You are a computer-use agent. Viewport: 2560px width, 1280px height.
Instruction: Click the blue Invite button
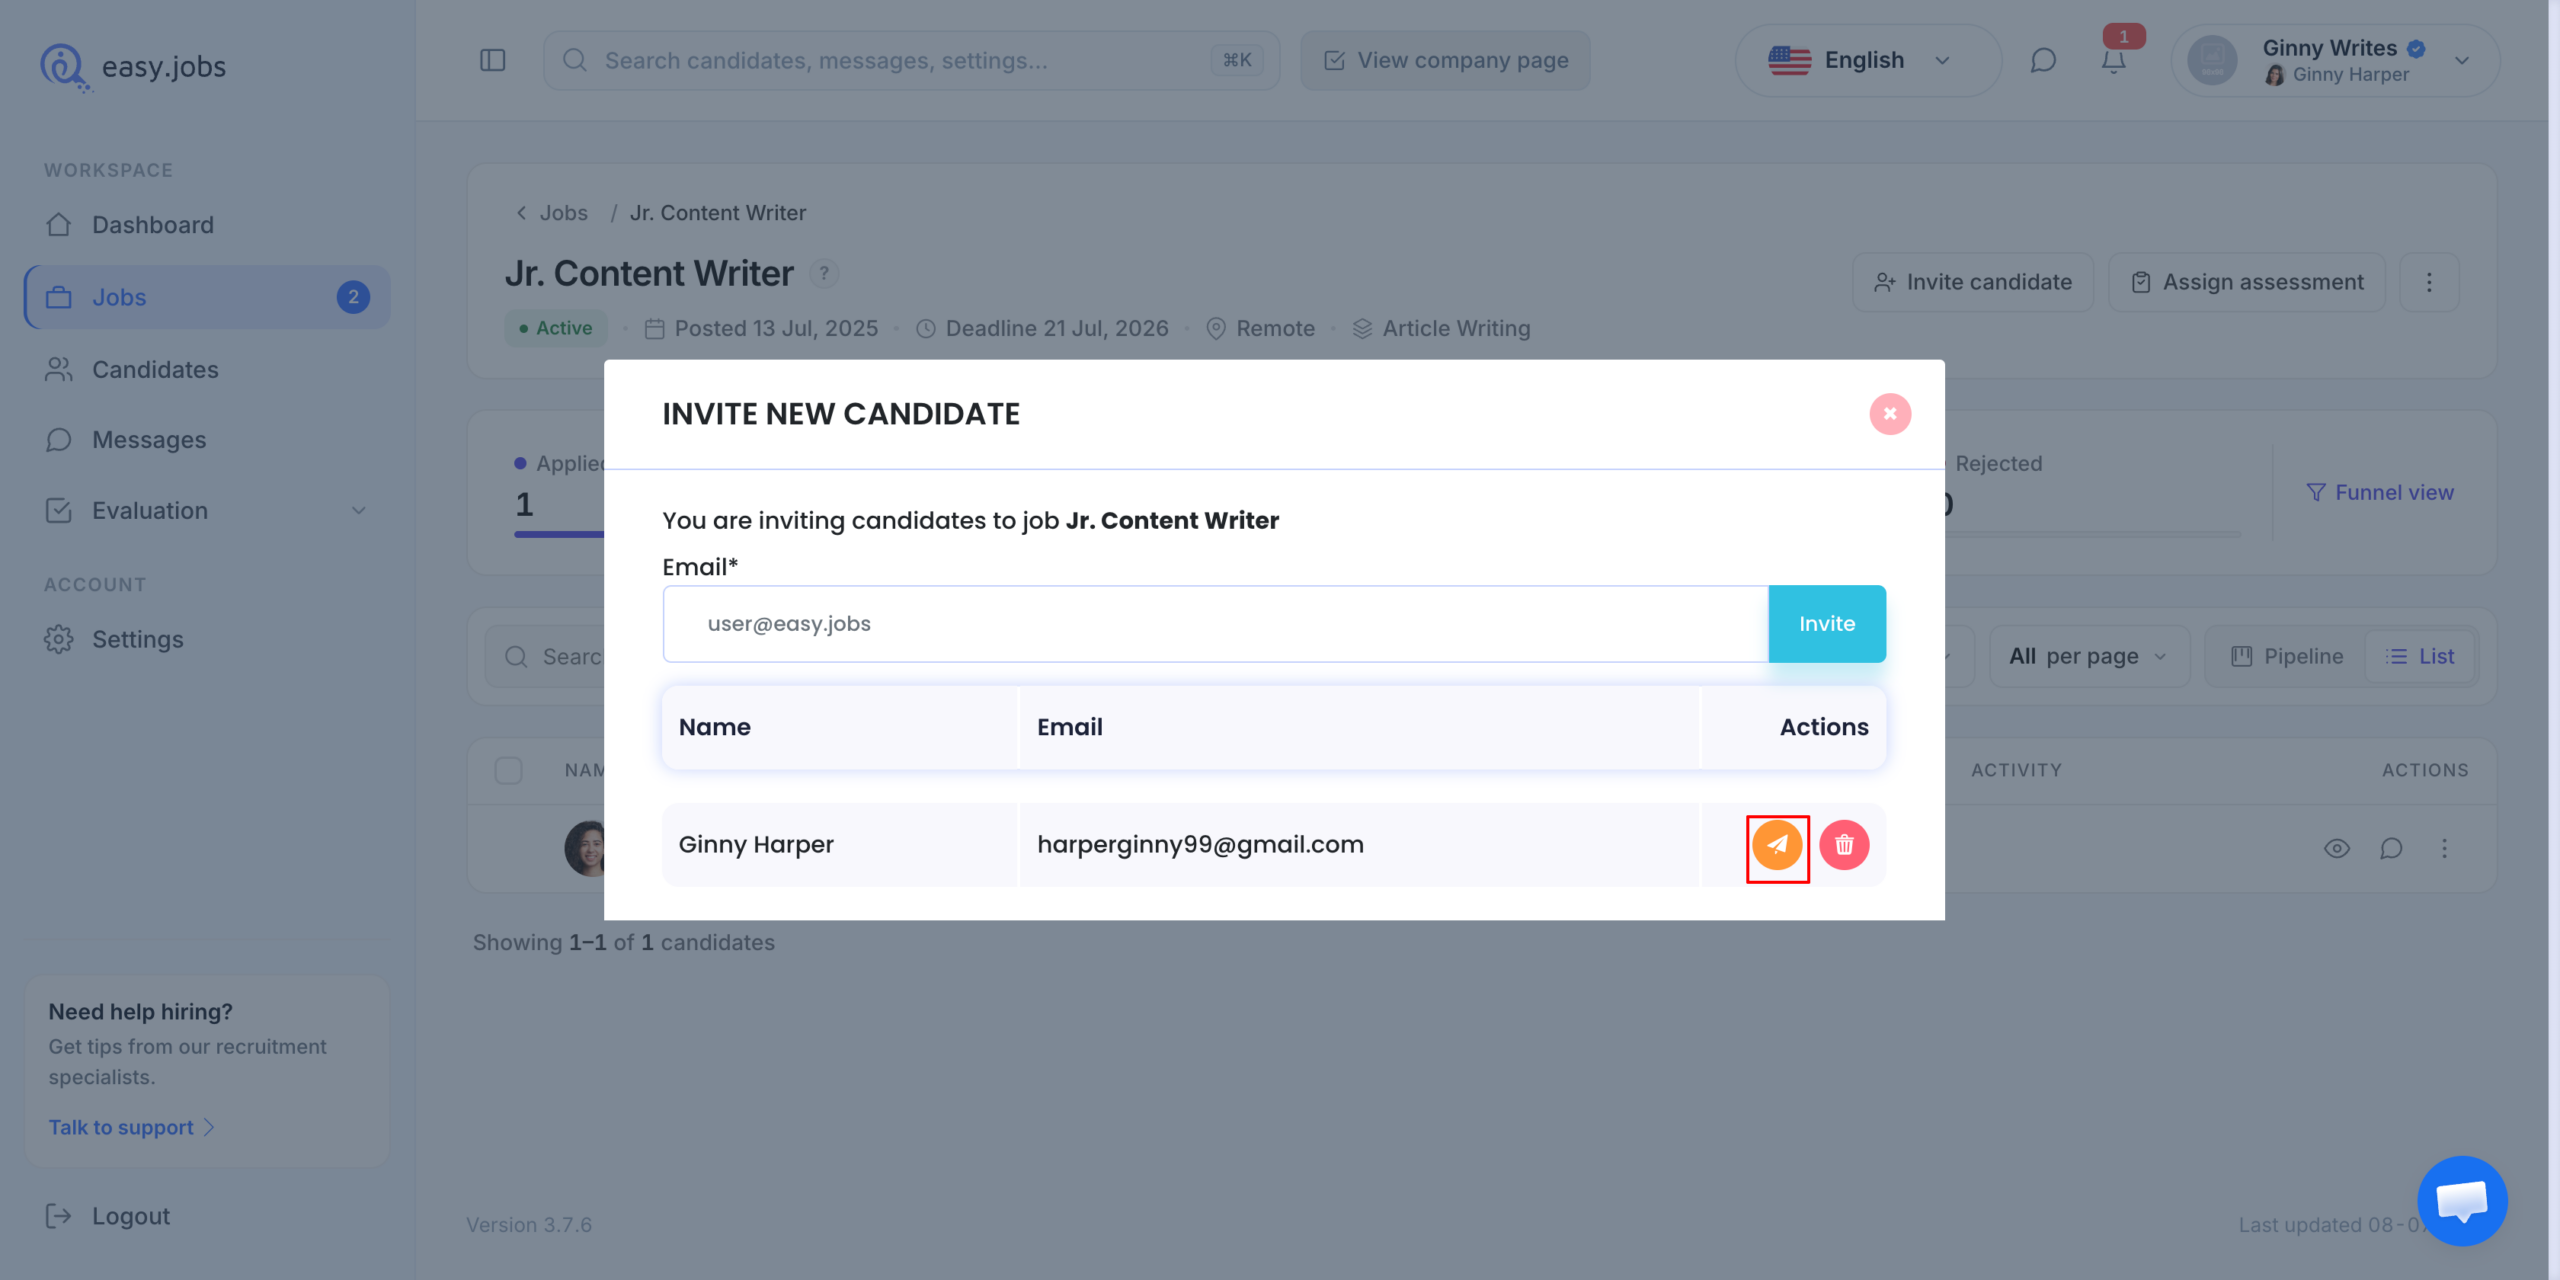[x=1827, y=624]
